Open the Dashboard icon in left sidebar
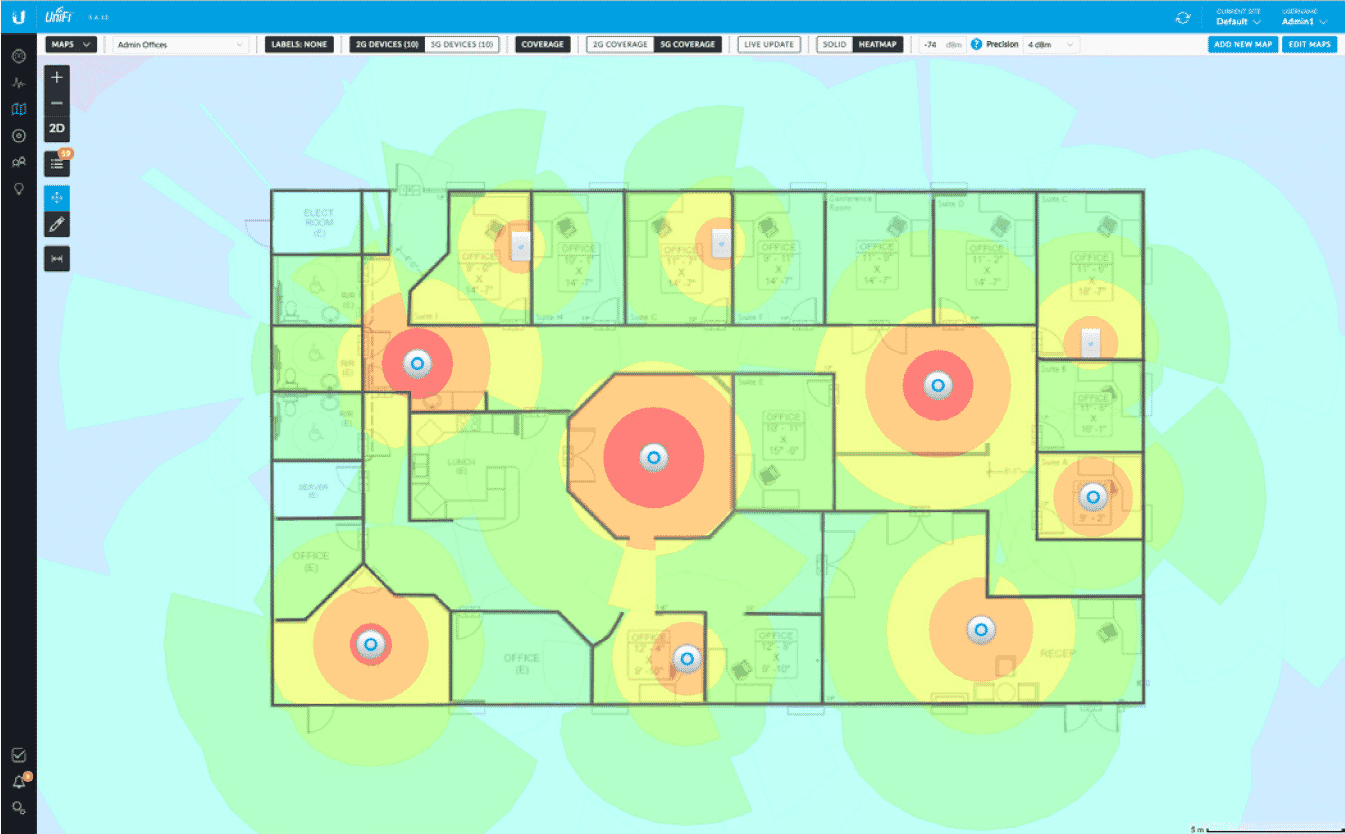The width and height of the screenshot is (1345, 834). 18,57
